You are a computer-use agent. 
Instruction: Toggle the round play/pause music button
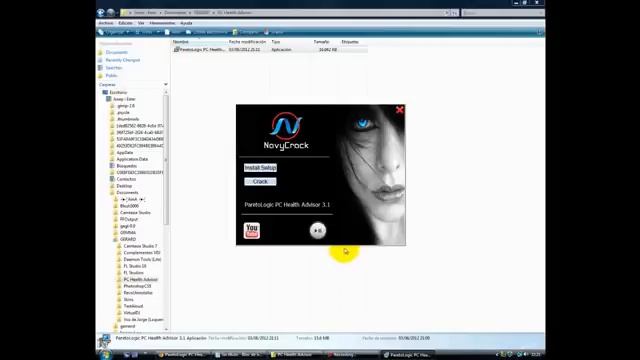318,231
